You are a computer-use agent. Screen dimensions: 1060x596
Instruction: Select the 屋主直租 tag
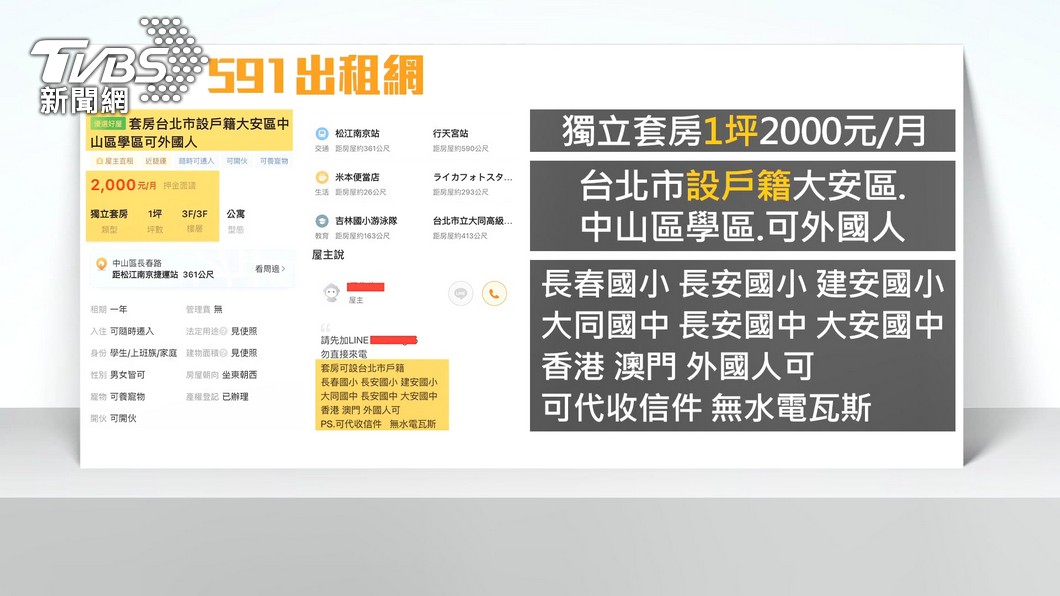[115, 161]
